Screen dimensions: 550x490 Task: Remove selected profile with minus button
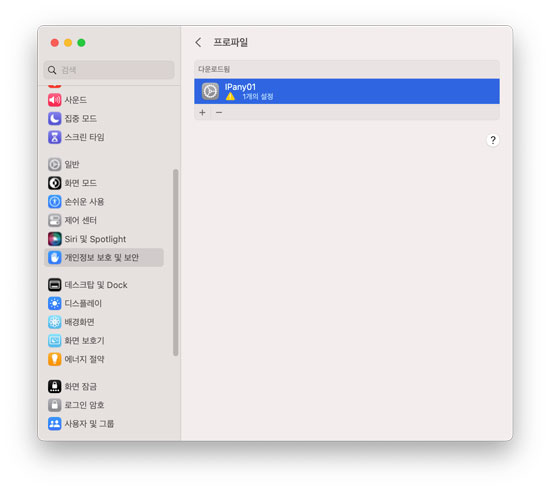pyautogui.click(x=219, y=113)
